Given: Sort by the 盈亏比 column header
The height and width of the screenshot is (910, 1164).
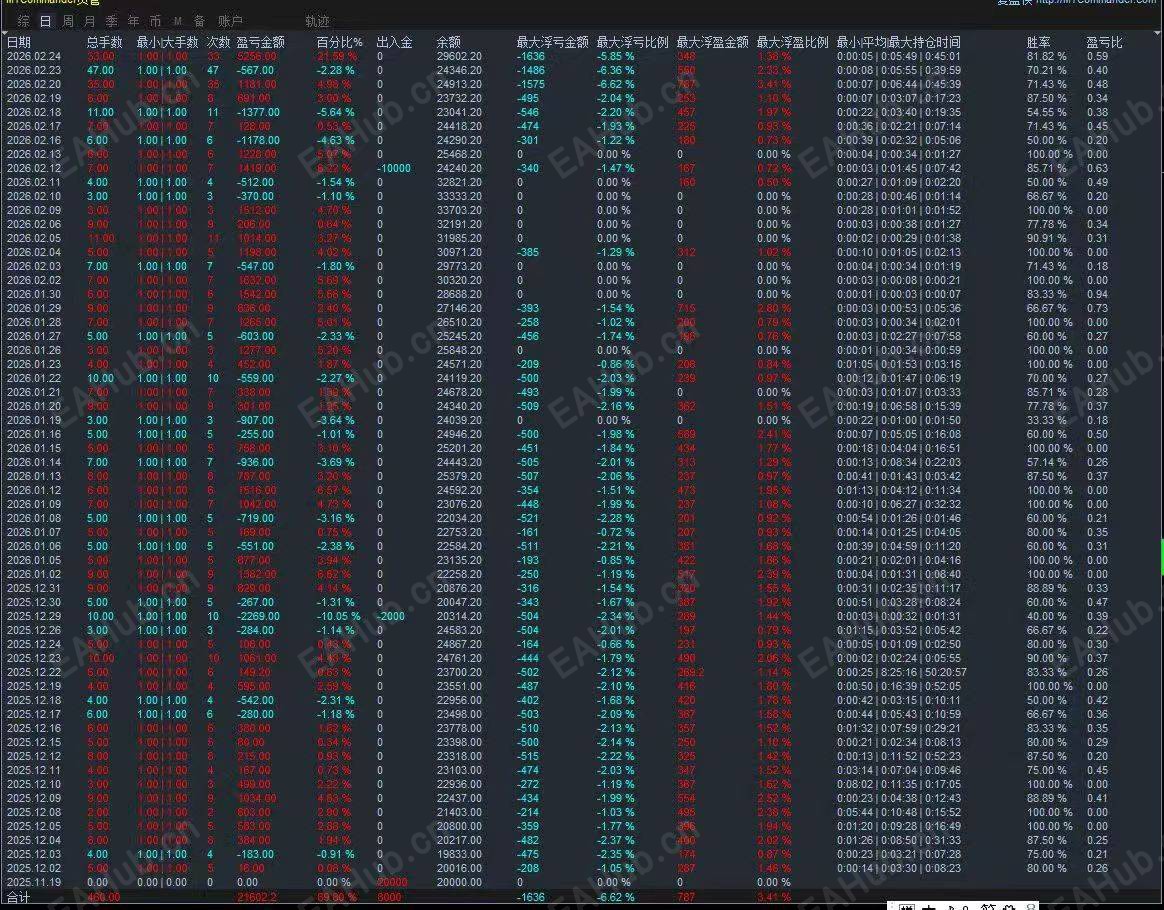Looking at the screenshot, I should pos(1105,42).
